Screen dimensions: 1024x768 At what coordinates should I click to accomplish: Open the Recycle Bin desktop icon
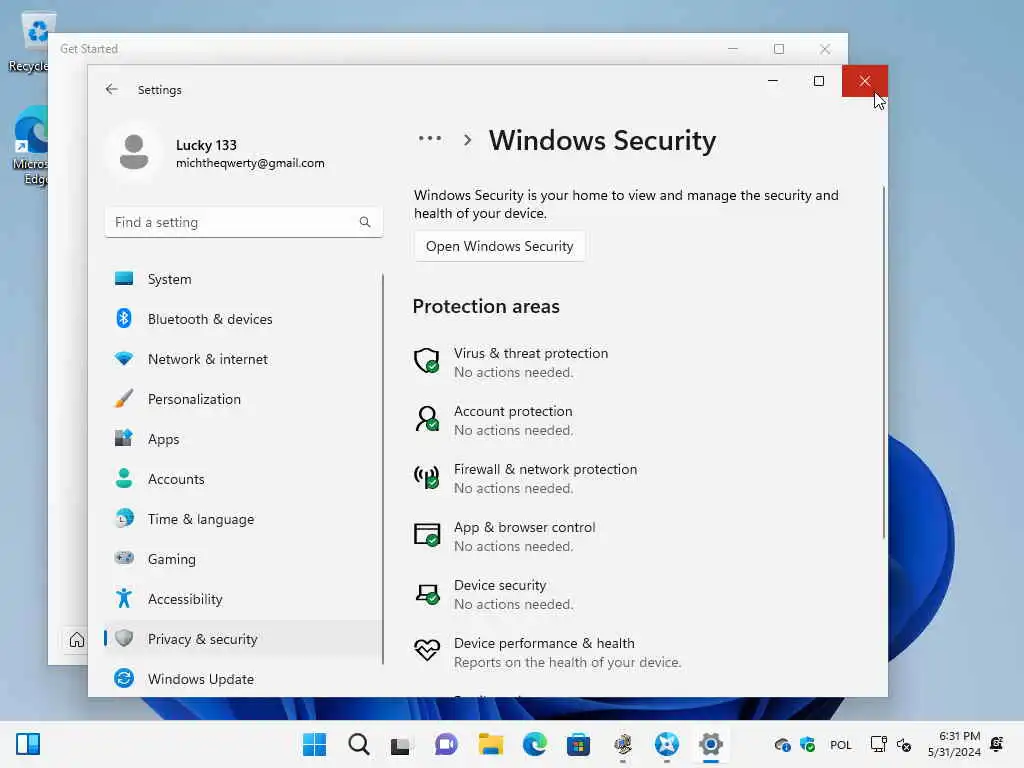coord(31,42)
